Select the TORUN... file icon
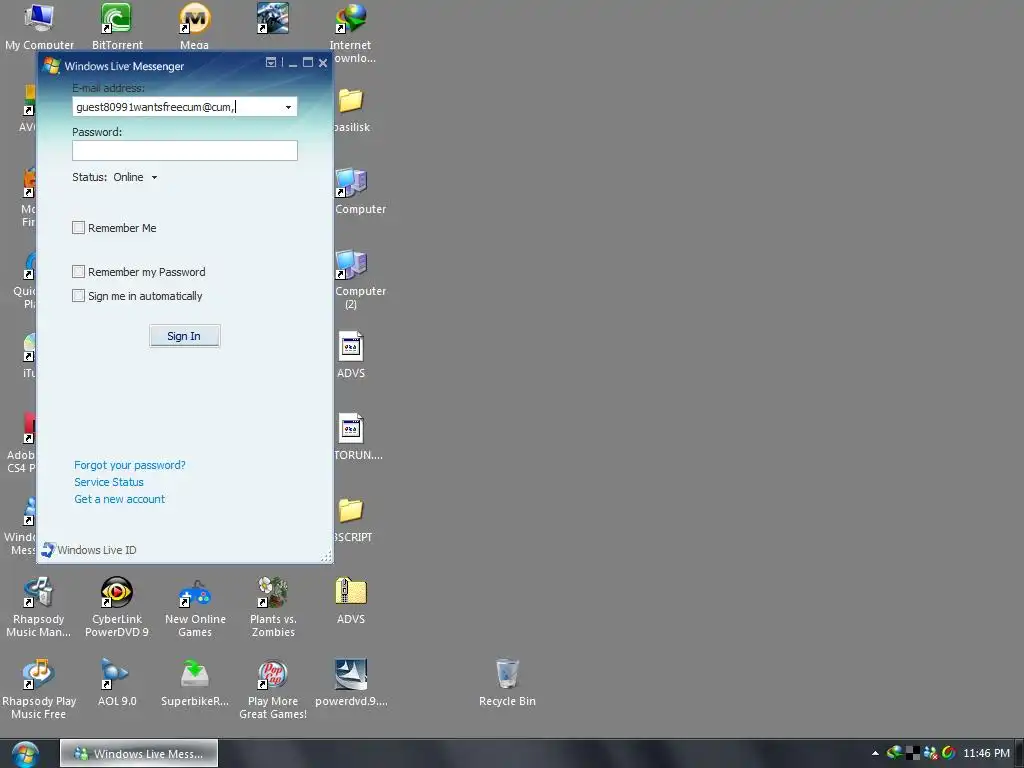 click(x=354, y=437)
